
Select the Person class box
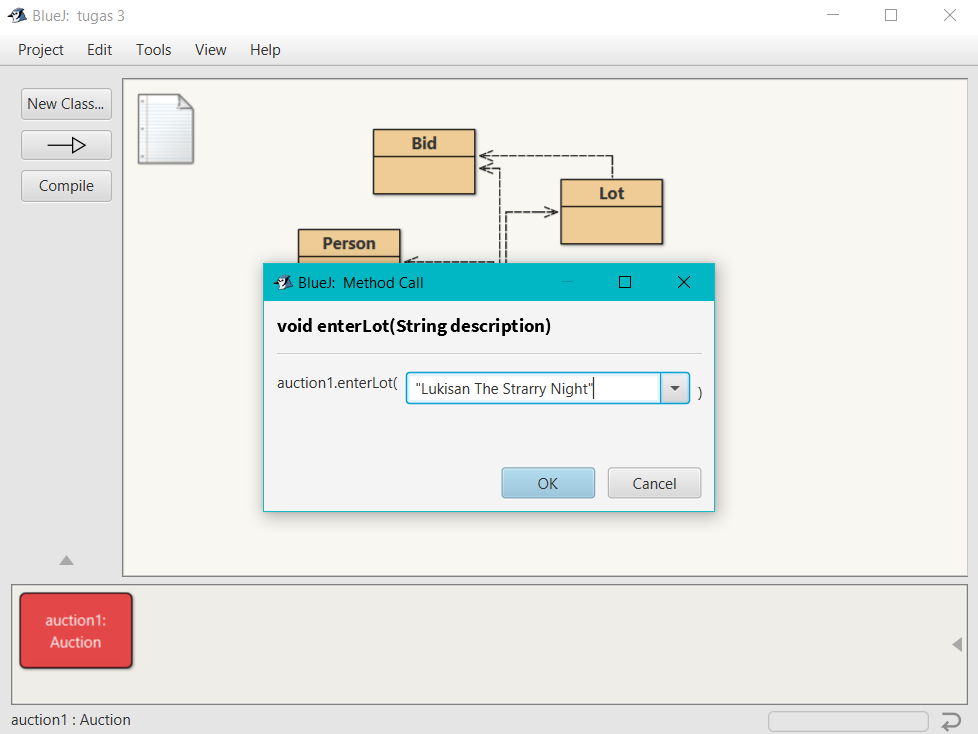click(x=349, y=246)
